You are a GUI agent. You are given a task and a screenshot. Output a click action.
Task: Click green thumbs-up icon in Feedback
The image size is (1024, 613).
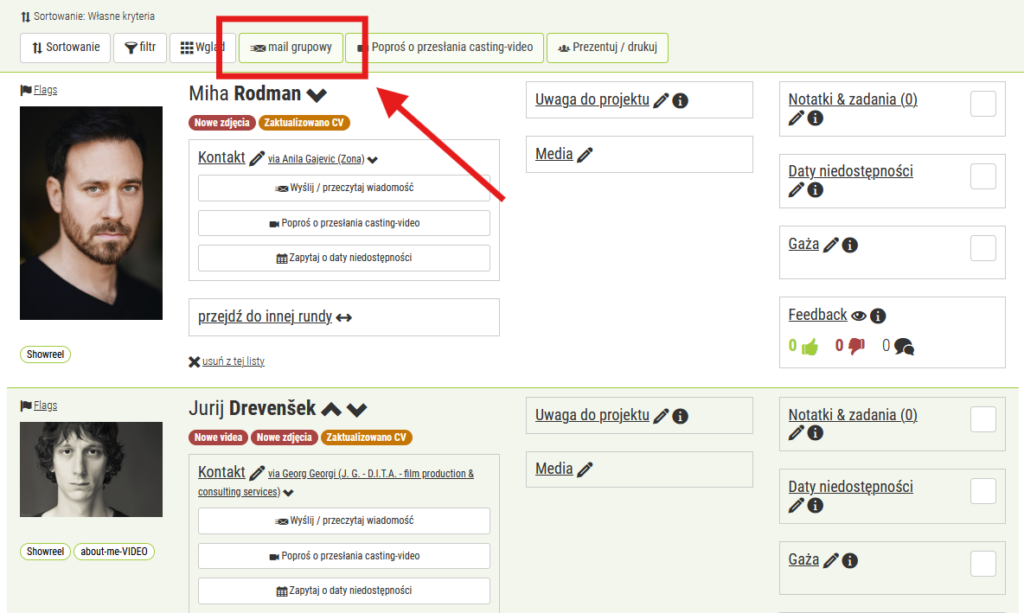coord(809,347)
